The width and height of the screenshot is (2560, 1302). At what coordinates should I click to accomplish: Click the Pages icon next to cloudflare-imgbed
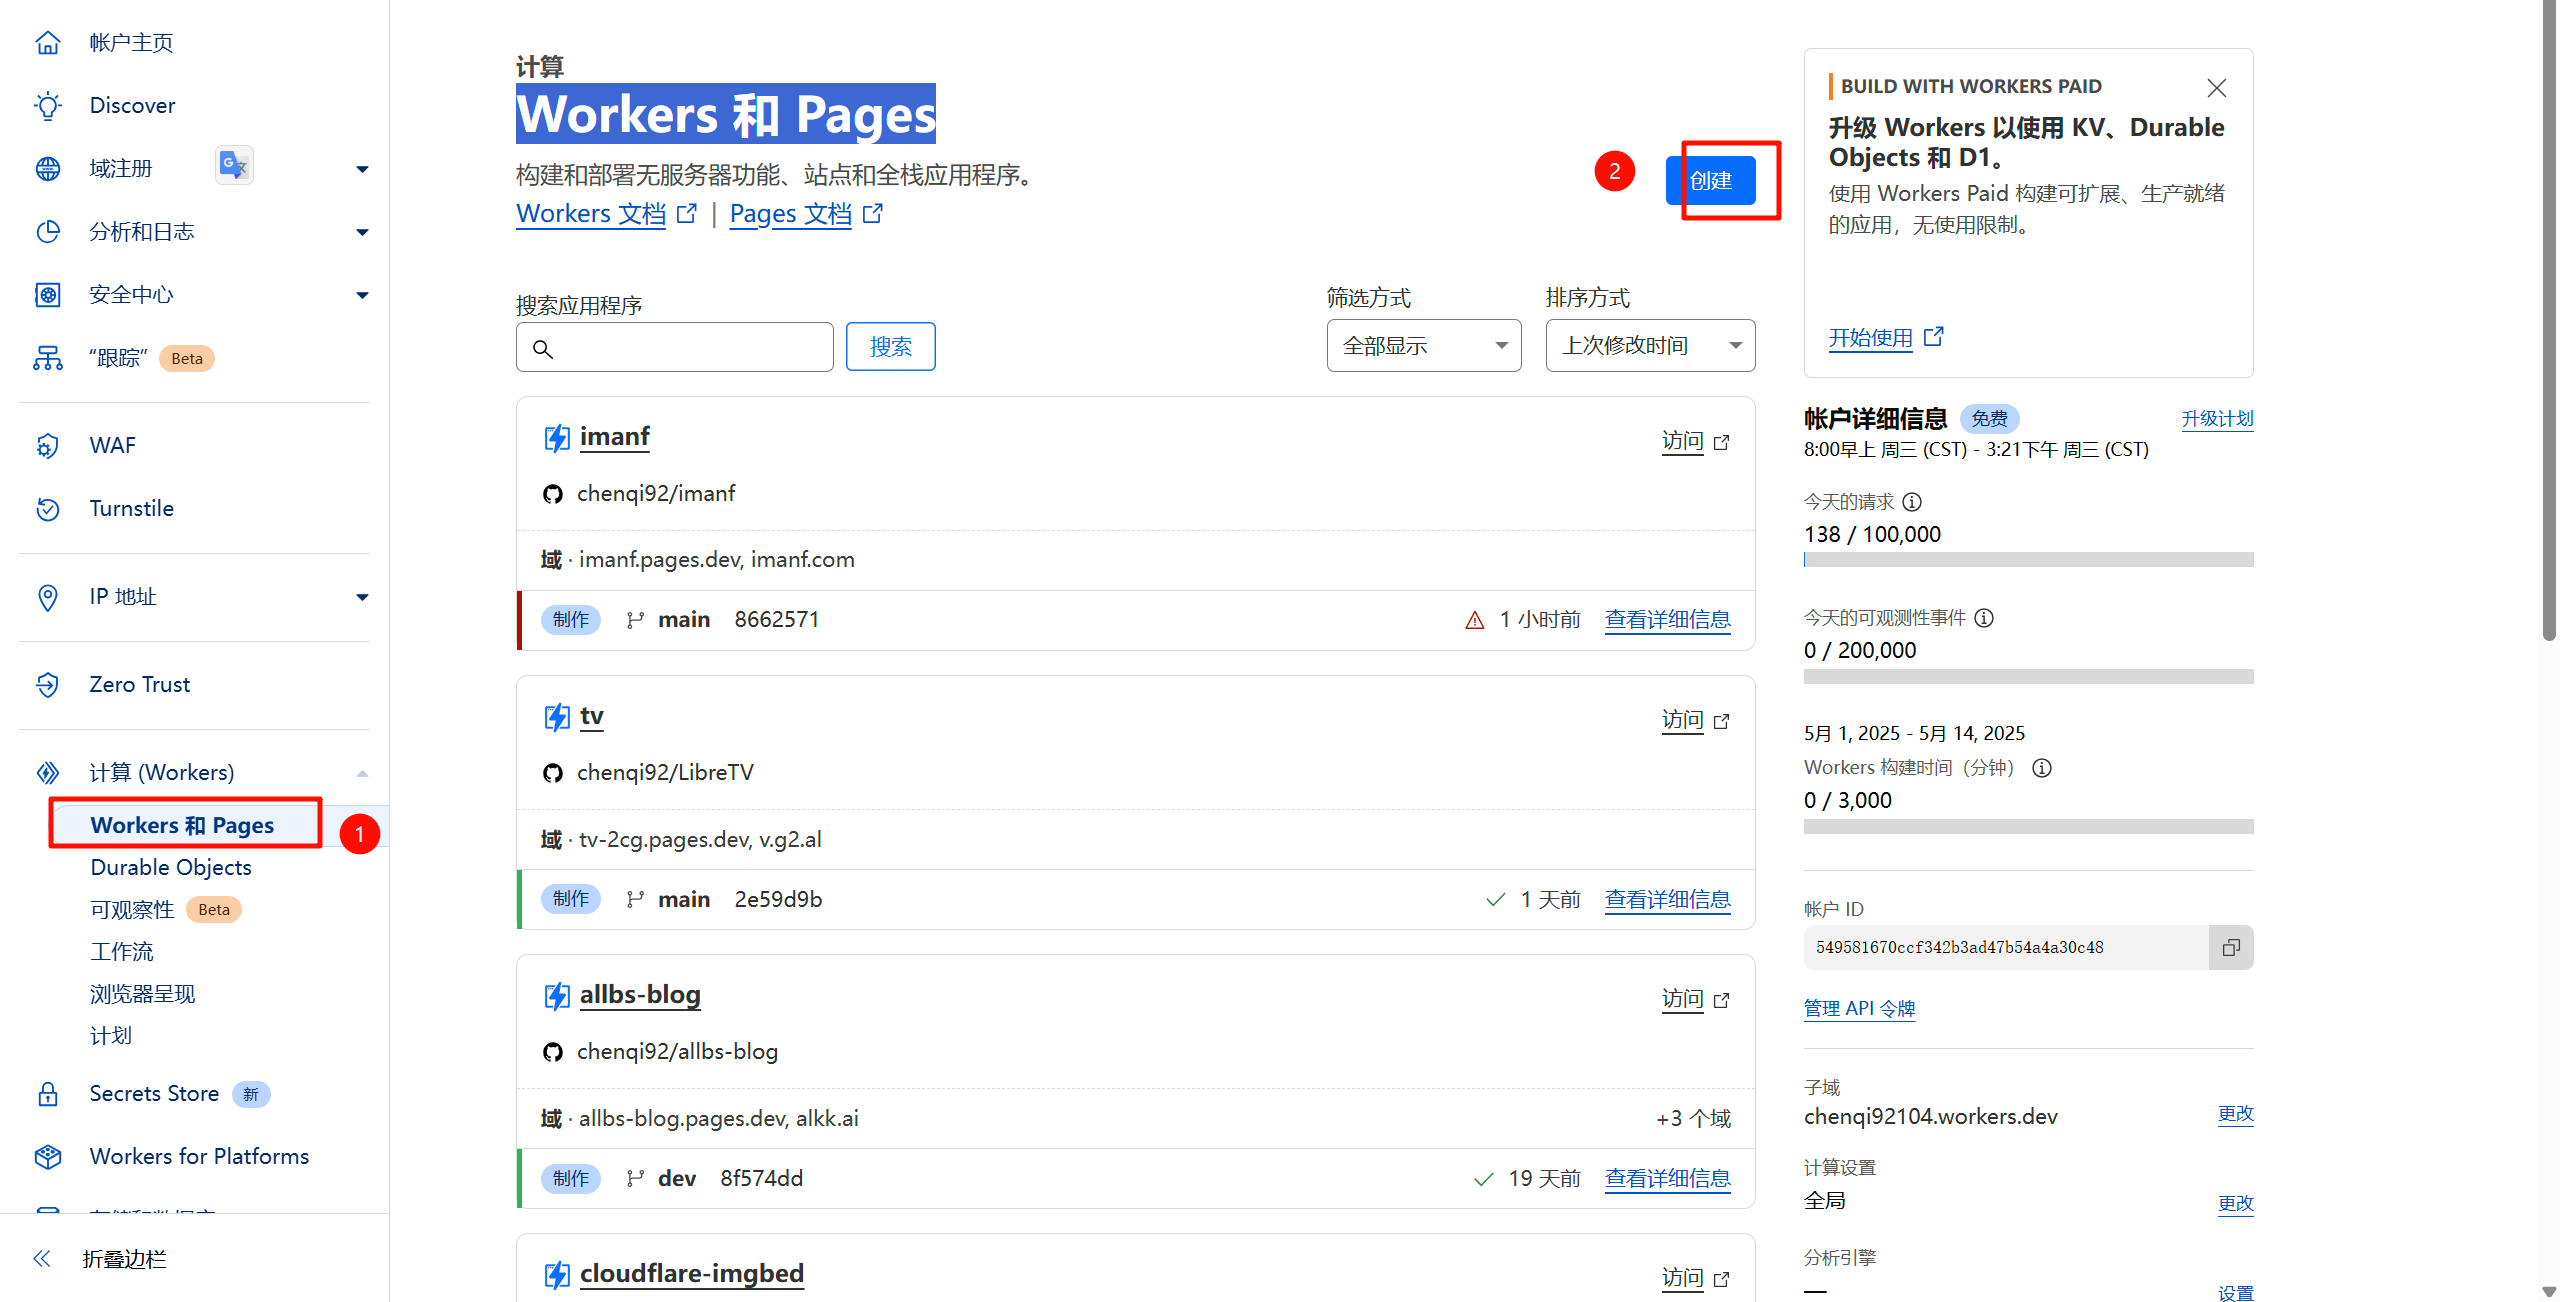[556, 1274]
